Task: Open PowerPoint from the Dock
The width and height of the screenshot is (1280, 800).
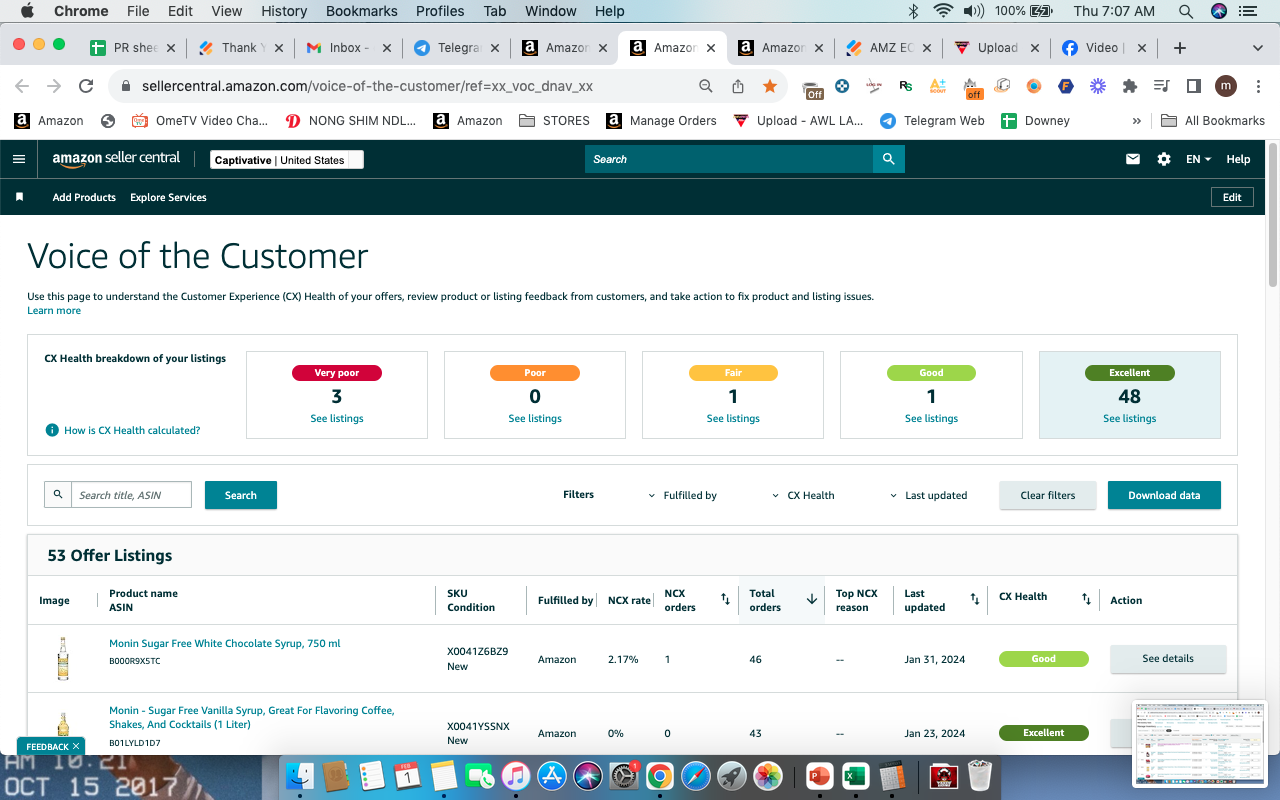Action: 820,775
